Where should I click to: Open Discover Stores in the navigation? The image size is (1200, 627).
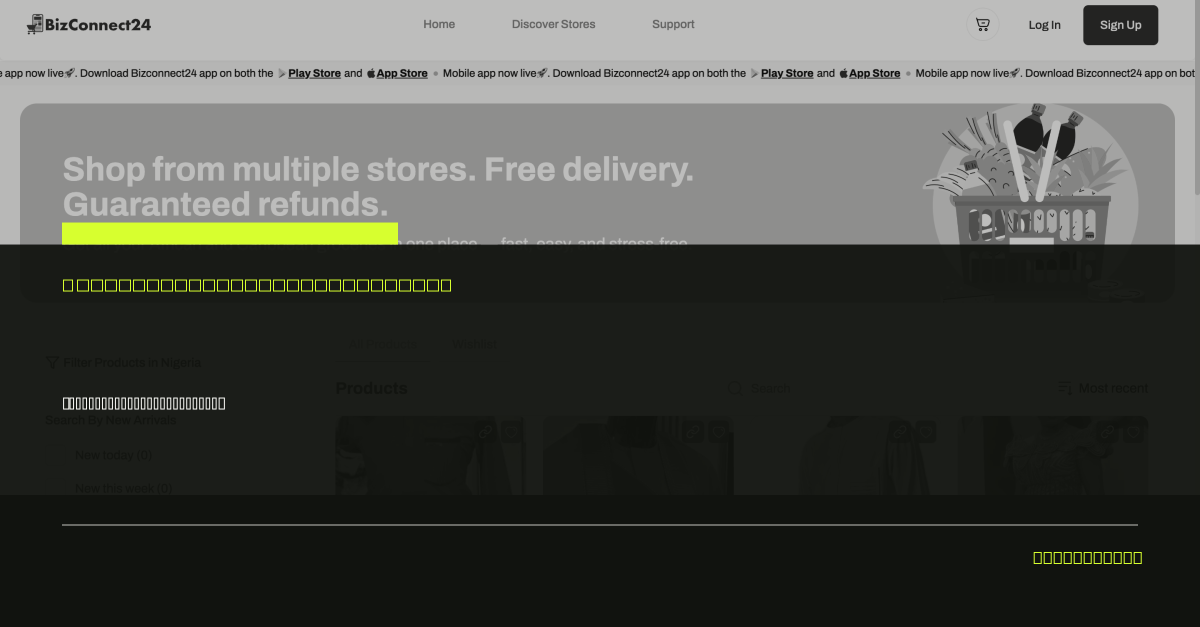click(x=553, y=24)
